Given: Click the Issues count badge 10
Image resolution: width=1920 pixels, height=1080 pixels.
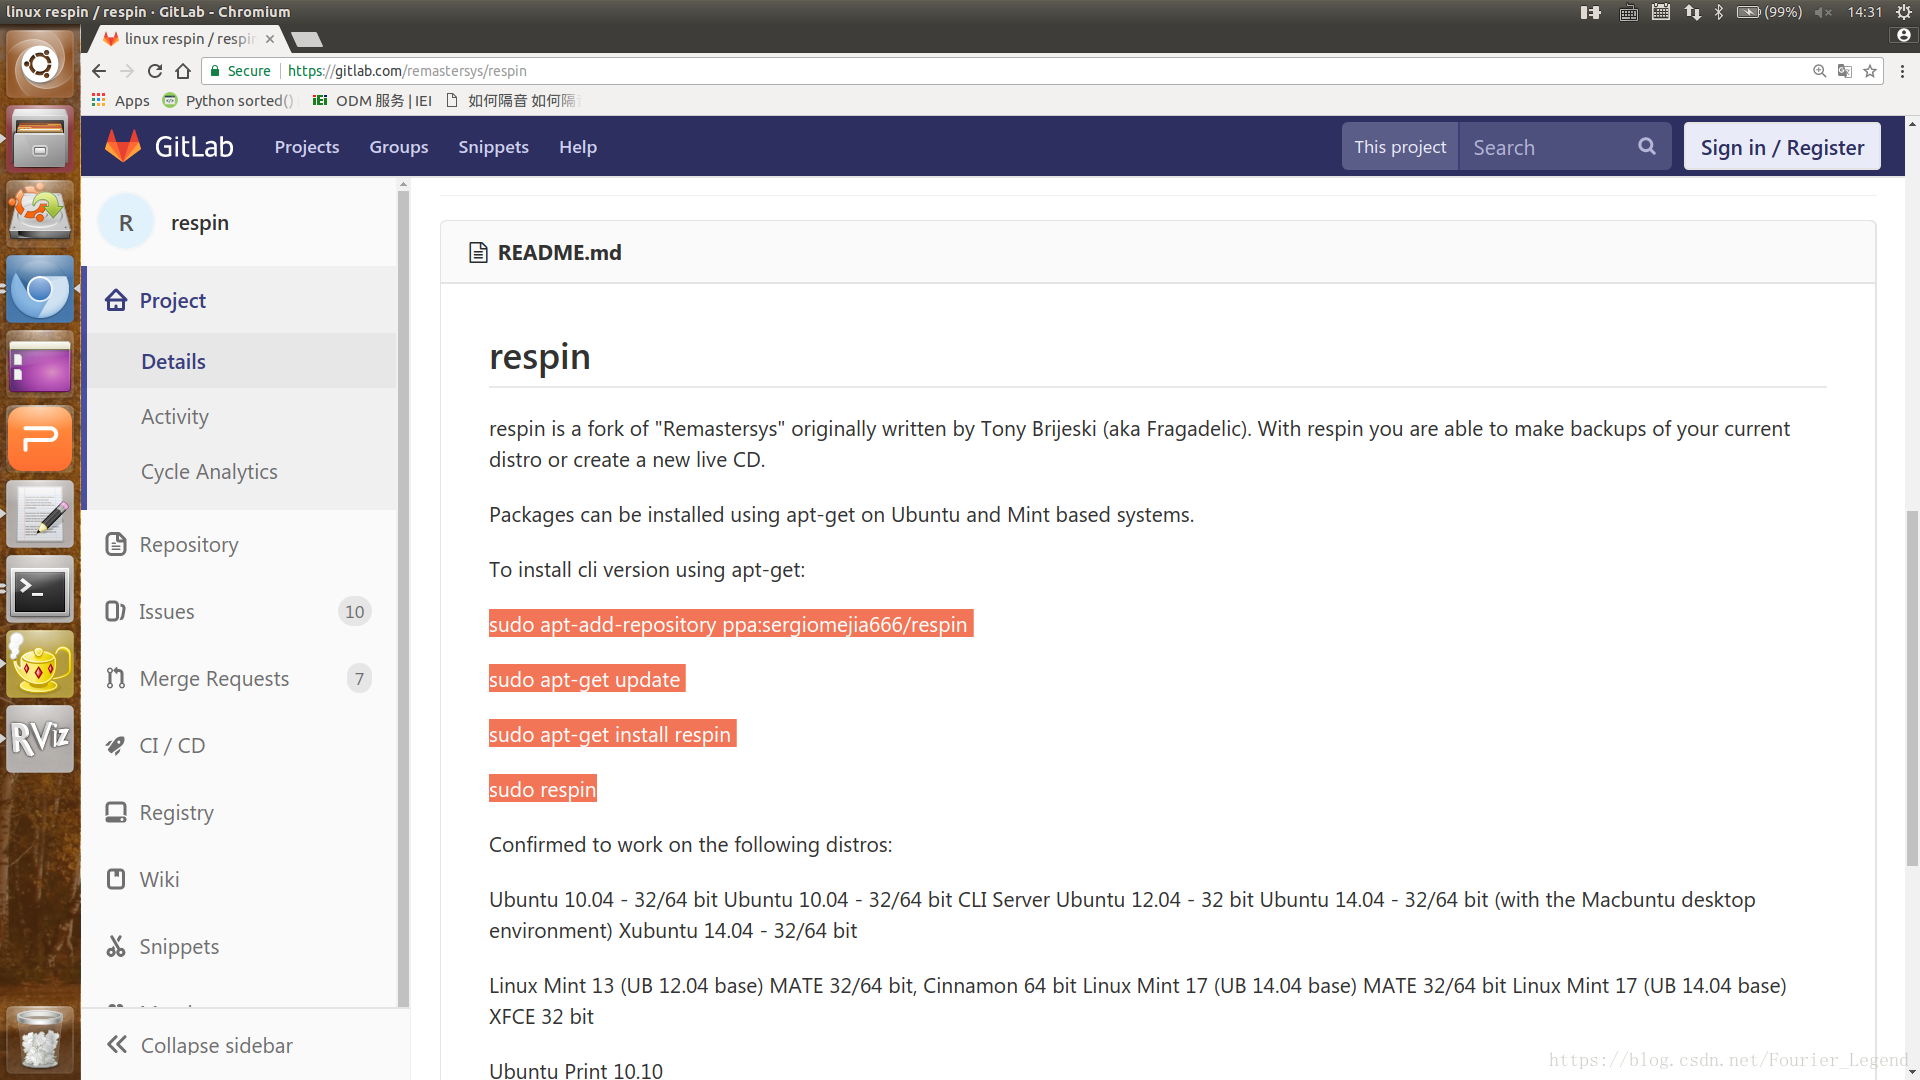Looking at the screenshot, I should tap(355, 611).
